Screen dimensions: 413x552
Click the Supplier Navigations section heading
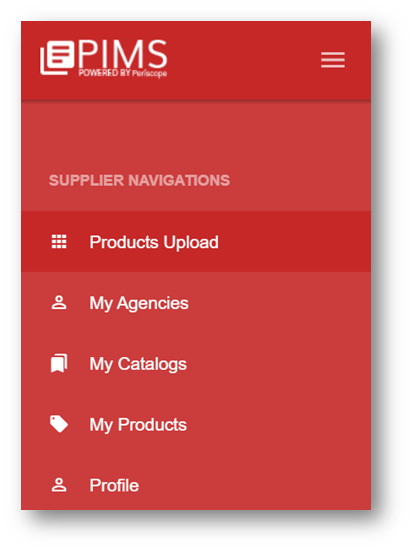(x=139, y=180)
